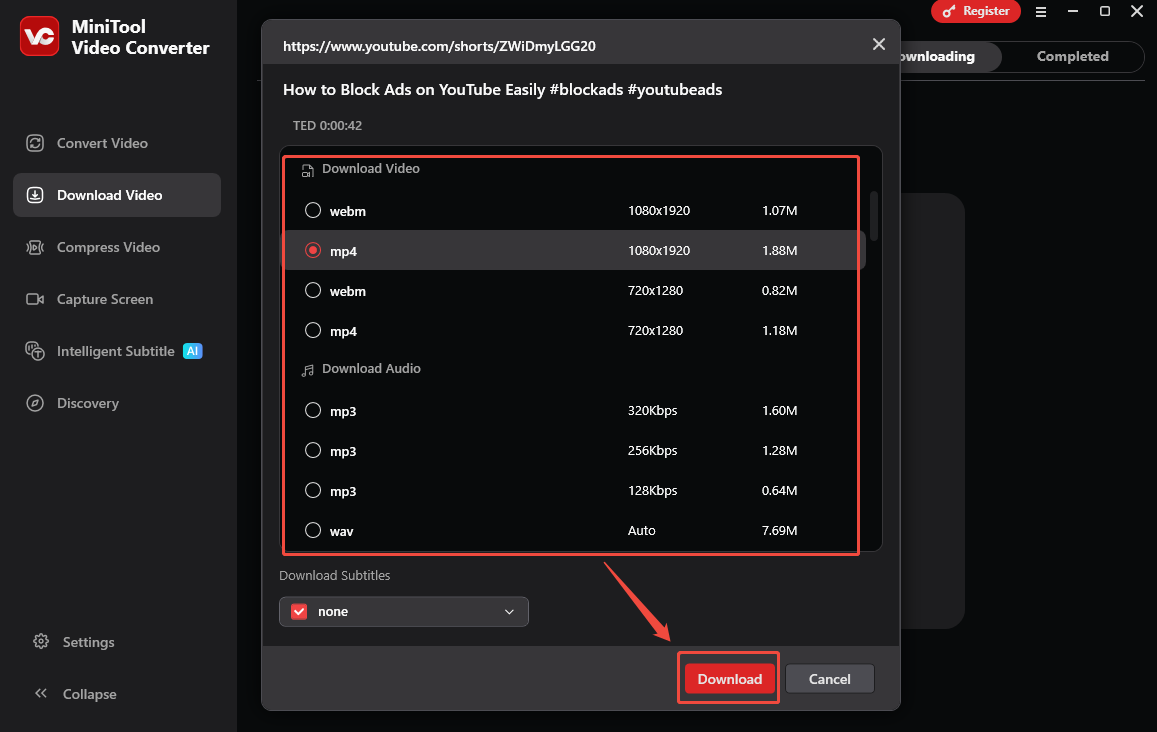Screen dimensions: 1157x732
Task: Click the 0.82M file size value
Action: point(779,290)
